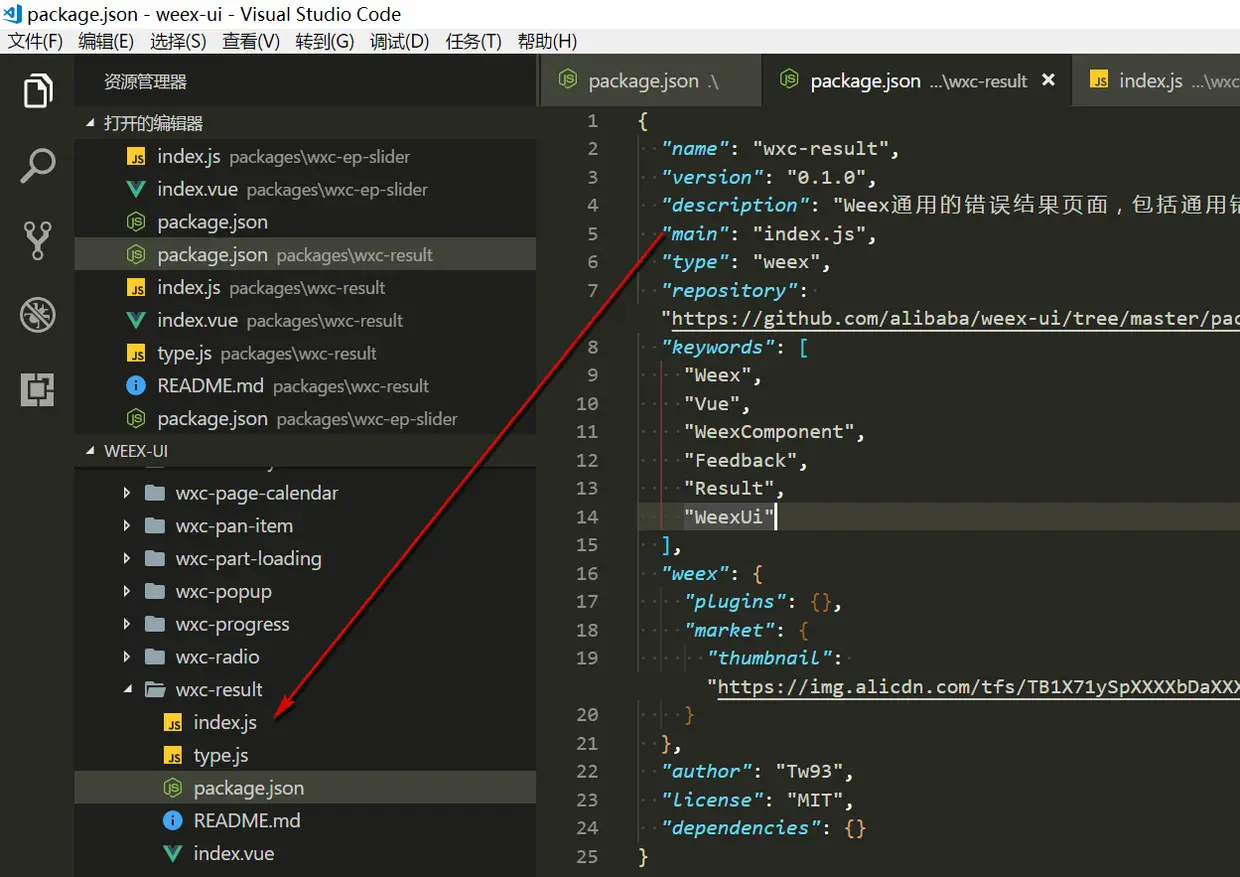The height and width of the screenshot is (877, 1240).
Task: Open 帮助(H) menu
Action: click(547, 41)
